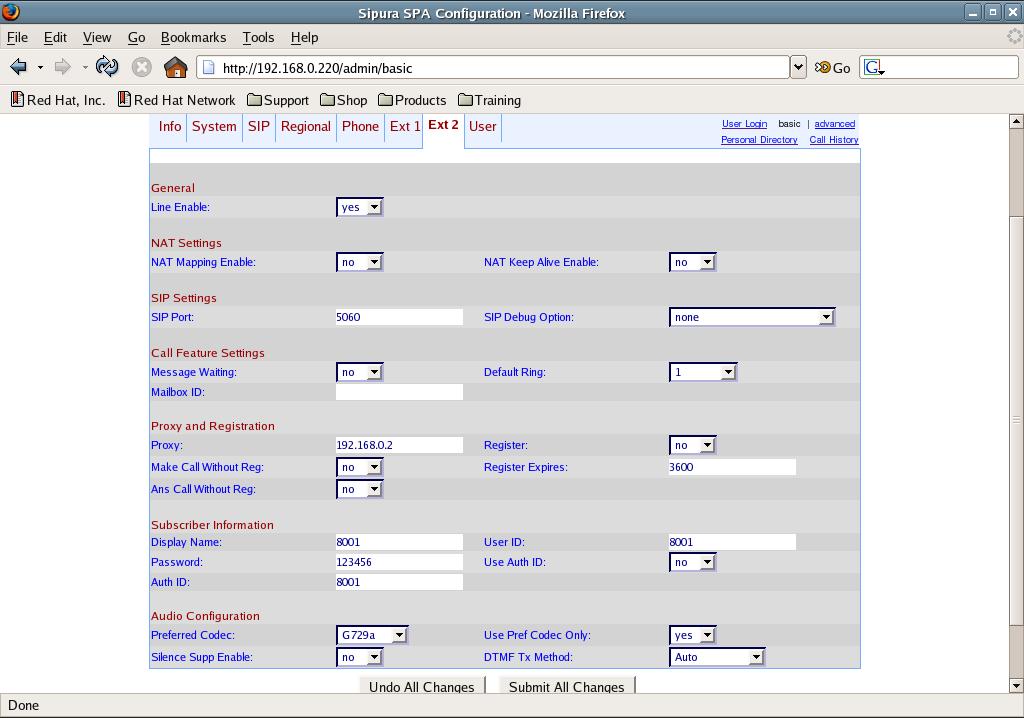This screenshot has width=1024, height=718.
Task: Open the Register yes/no dropdown
Action: click(x=692, y=445)
